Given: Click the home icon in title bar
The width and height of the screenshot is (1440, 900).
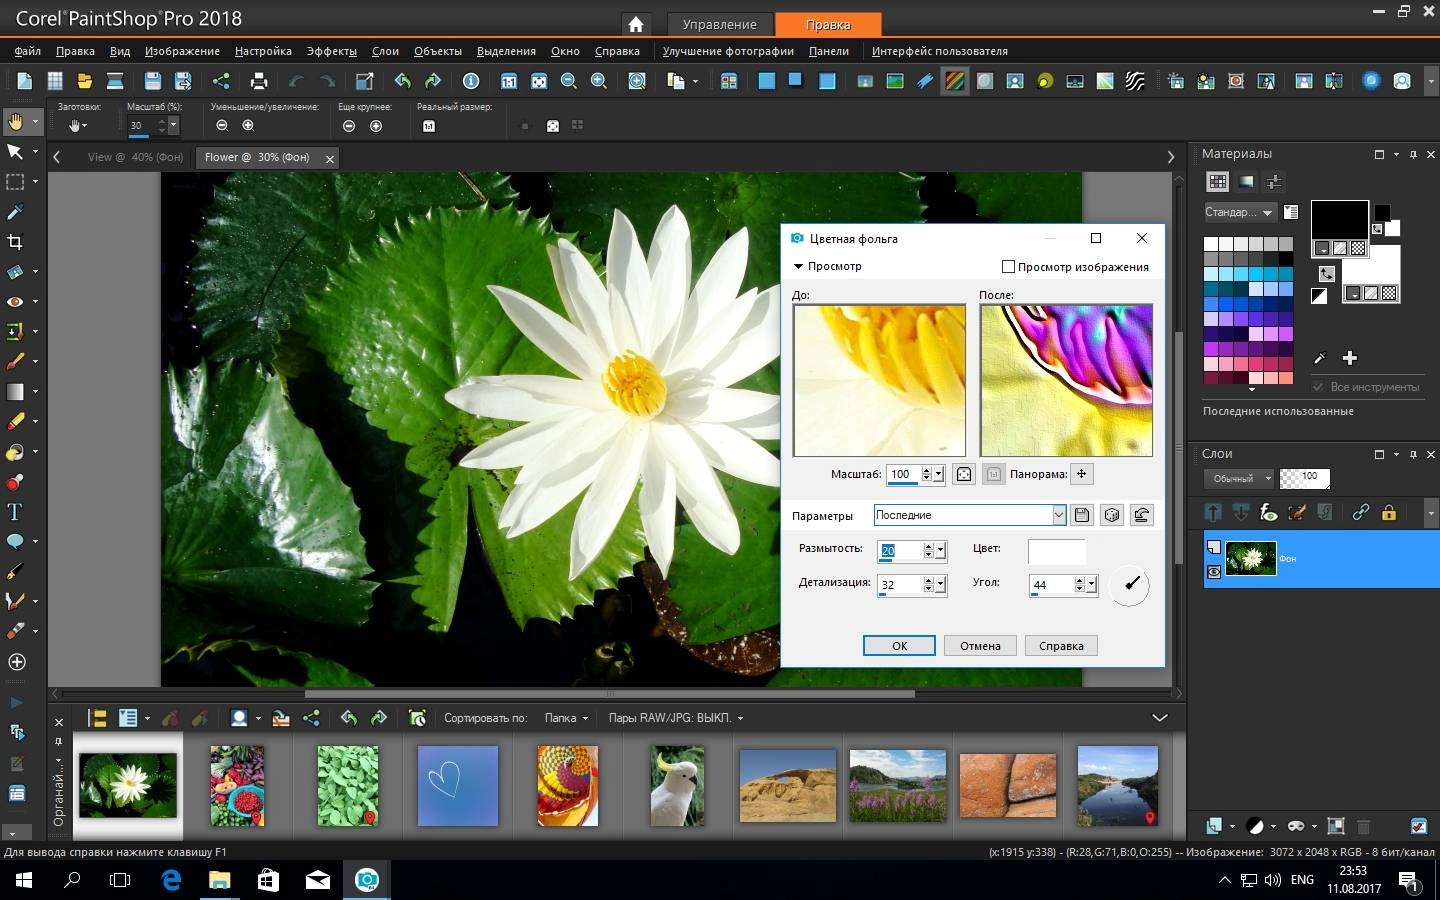Looking at the screenshot, I should [x=635, y=25].
